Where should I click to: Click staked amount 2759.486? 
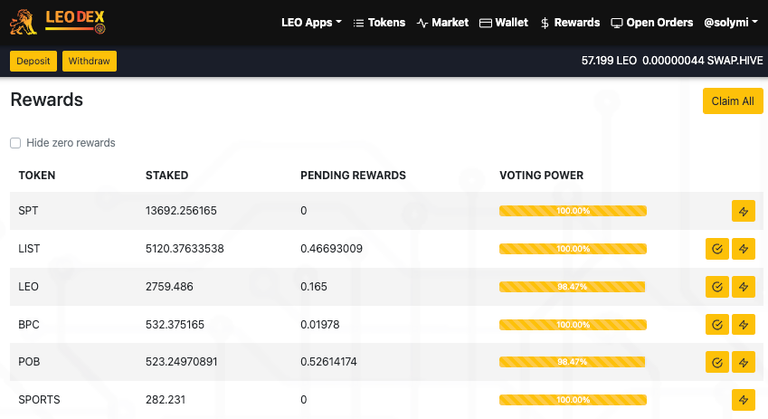(x=169, y=287)
